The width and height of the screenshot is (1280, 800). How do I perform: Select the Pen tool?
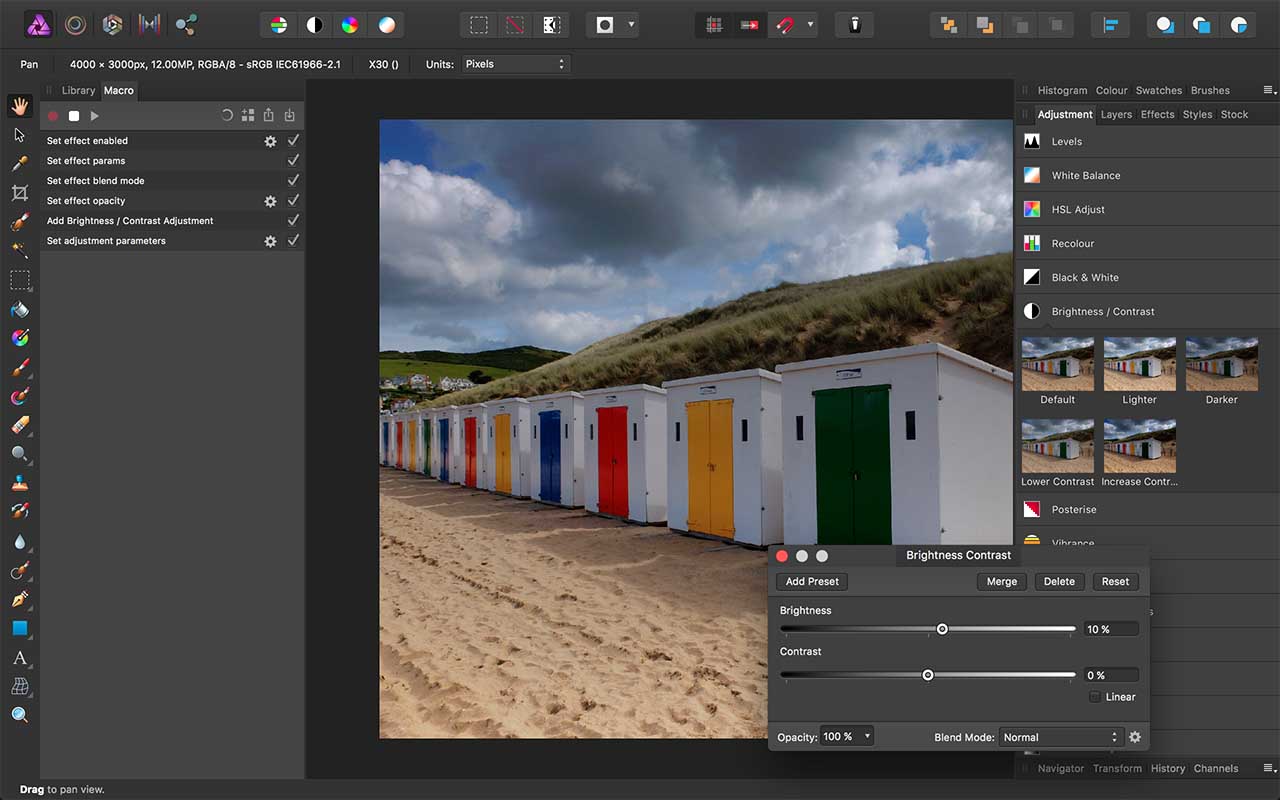(19, 599)
